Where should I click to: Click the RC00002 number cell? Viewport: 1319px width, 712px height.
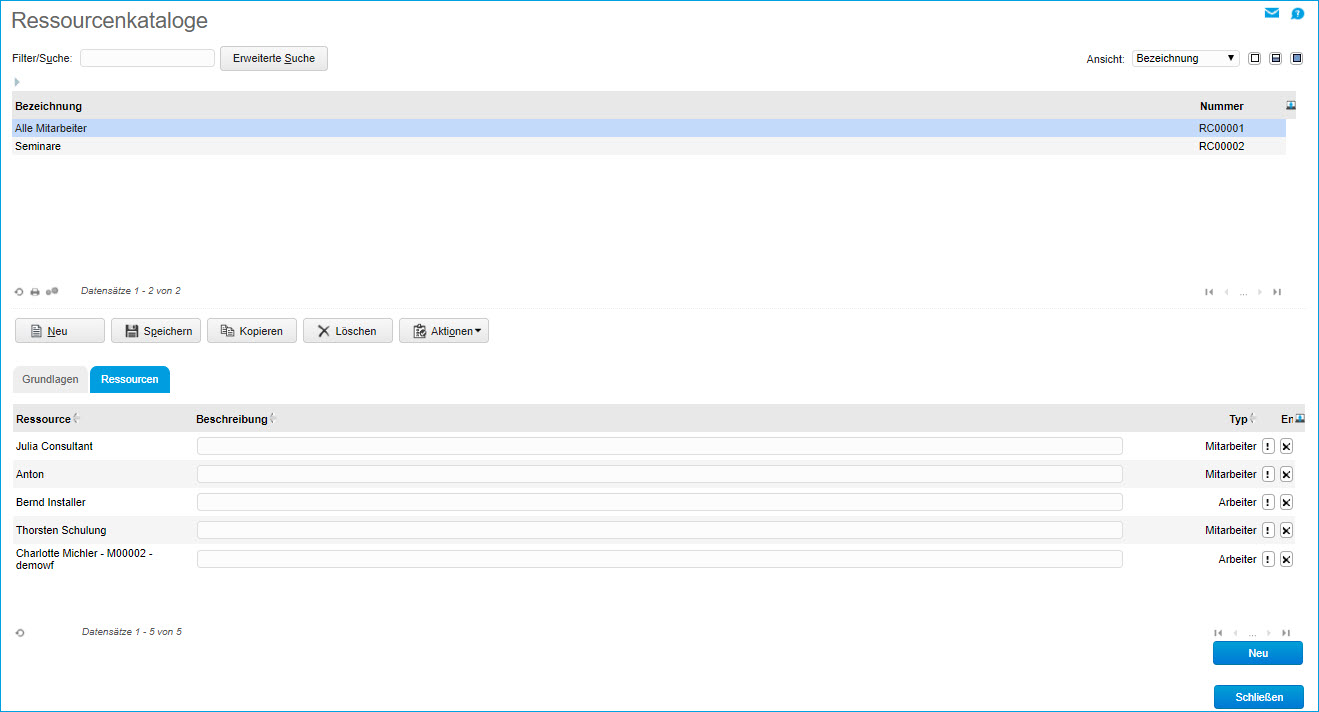point(1221,146)
